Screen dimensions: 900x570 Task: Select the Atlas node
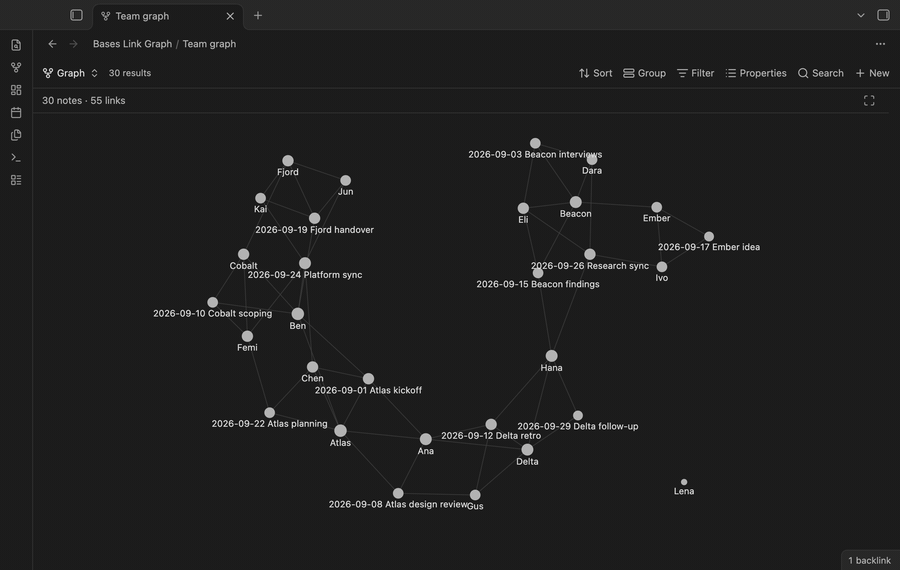pos(340,431)
